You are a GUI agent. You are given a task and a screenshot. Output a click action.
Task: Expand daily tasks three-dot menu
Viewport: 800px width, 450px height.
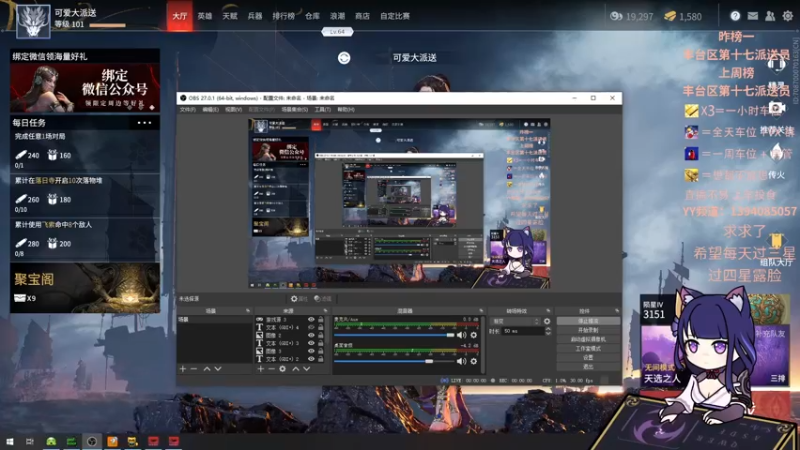tap(144, 122)
